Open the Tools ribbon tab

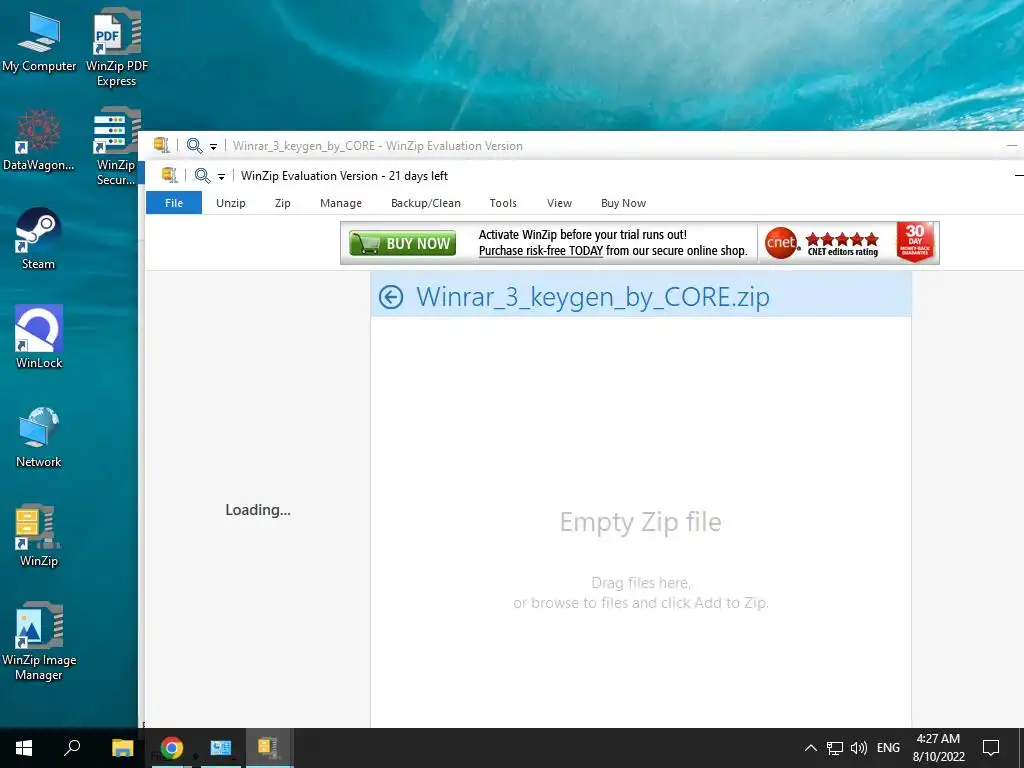coord(503,203)
